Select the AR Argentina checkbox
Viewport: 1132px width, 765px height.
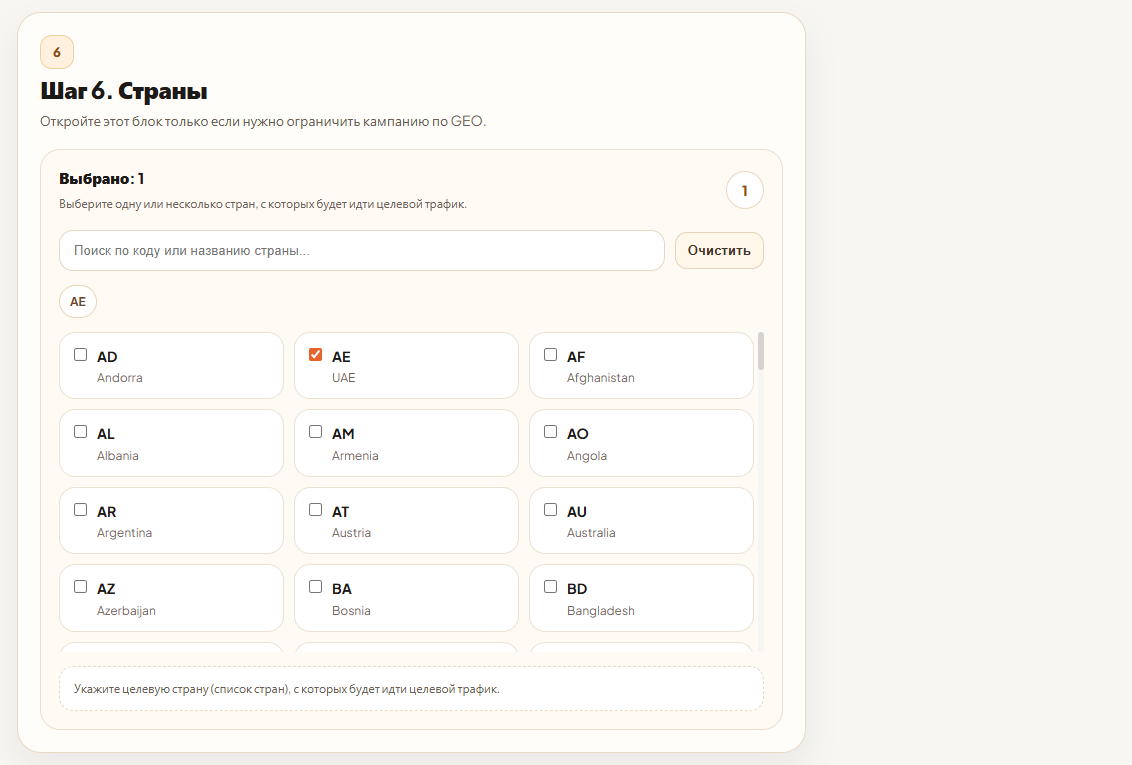point(81,510)
